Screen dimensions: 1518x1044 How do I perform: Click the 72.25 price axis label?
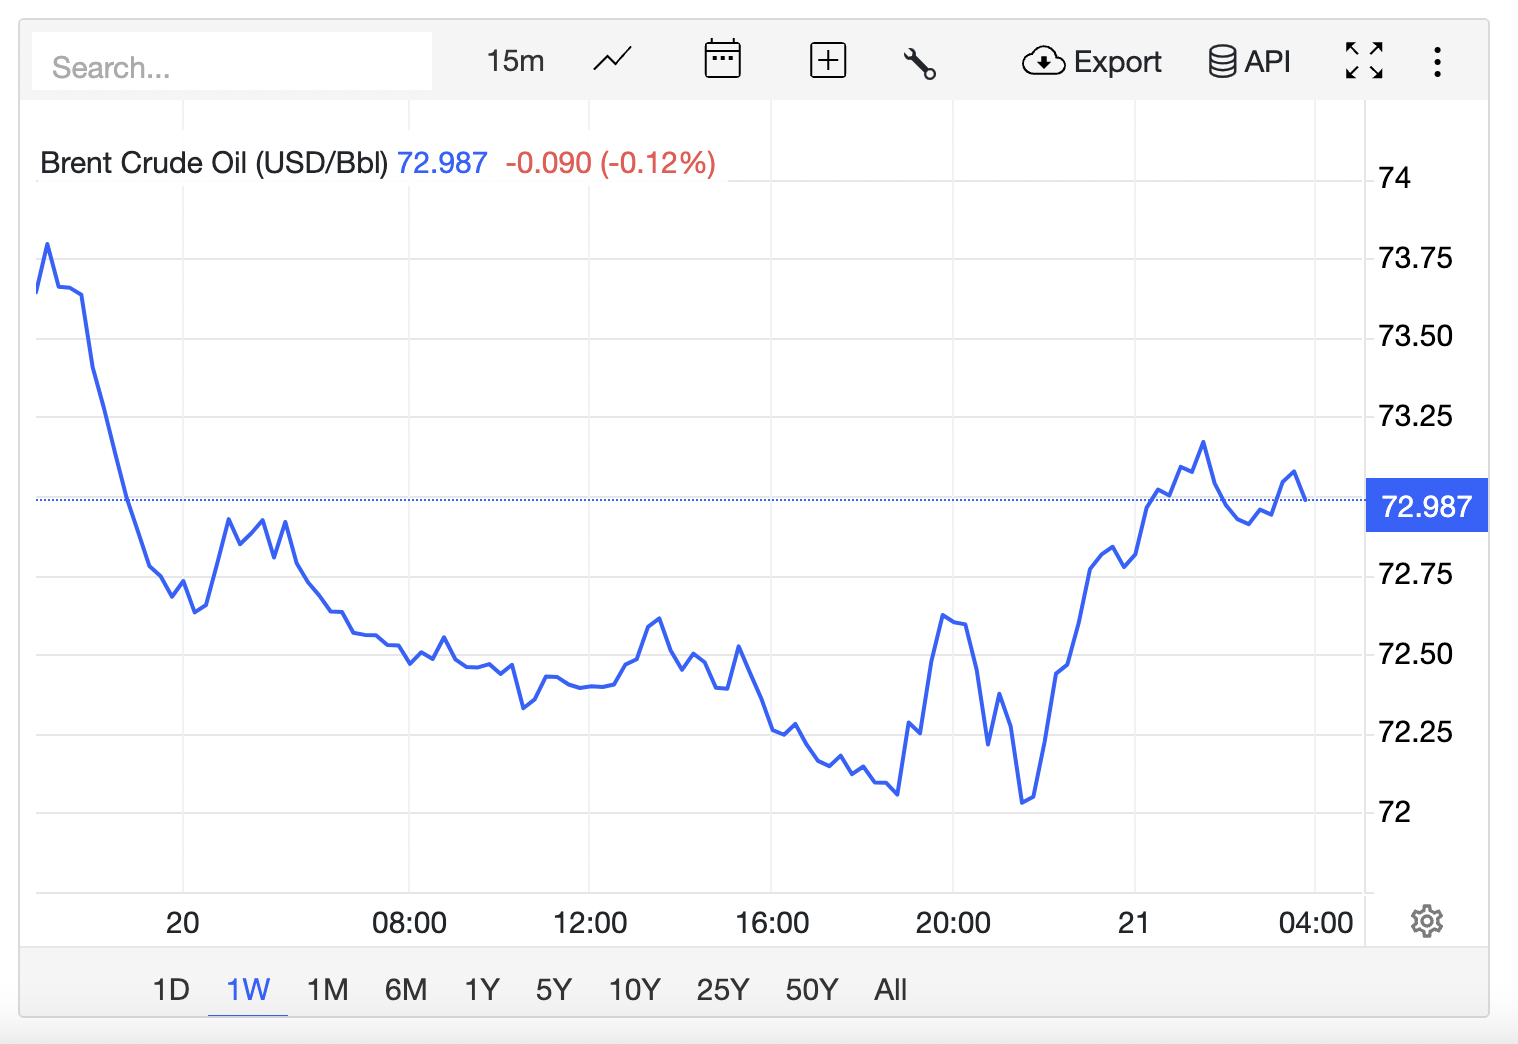point(1415,732)
